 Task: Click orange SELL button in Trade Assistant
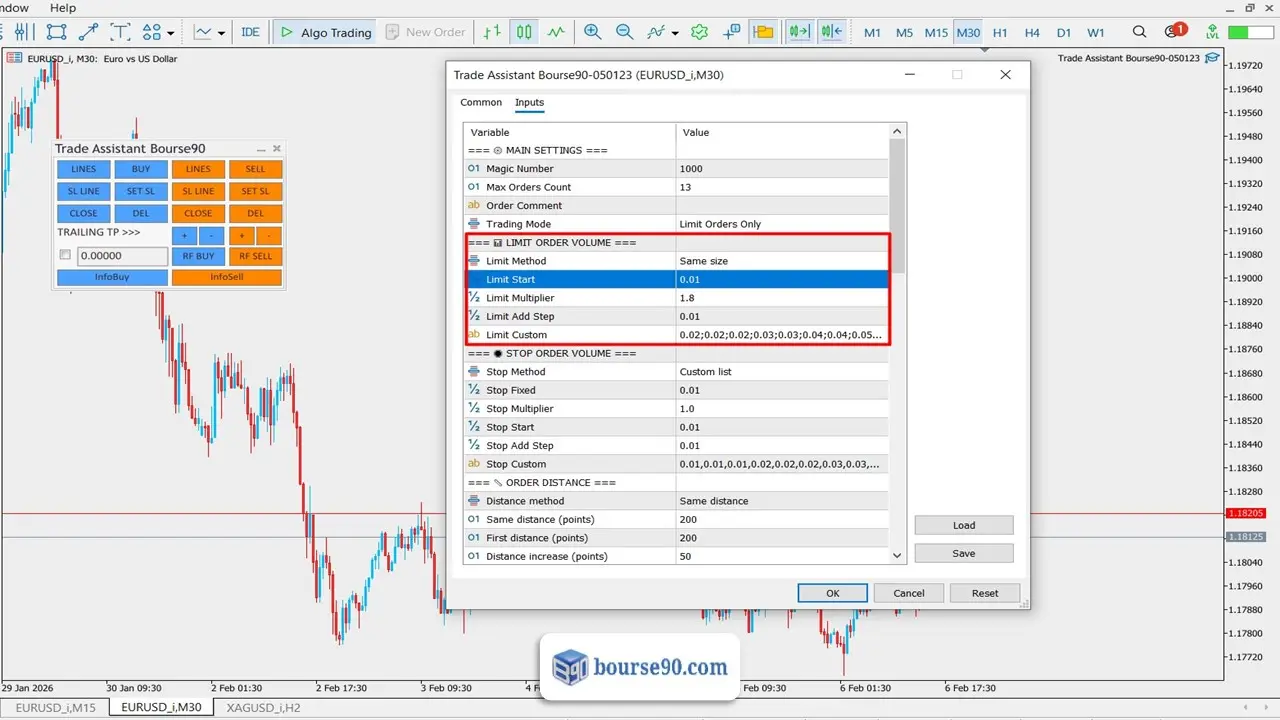[x=255, y=169]
